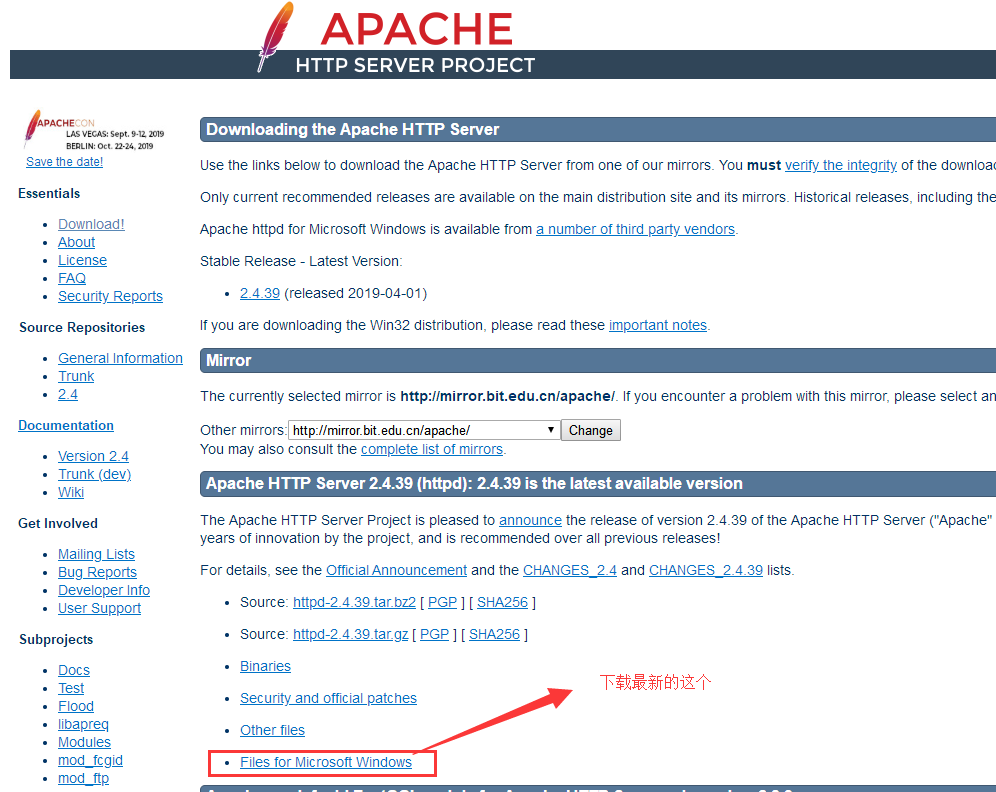Image resolution: width=996 pixels, height=792 pixels.
Task: Open Trunk under Source Repositories
Action: coord(76,376)
